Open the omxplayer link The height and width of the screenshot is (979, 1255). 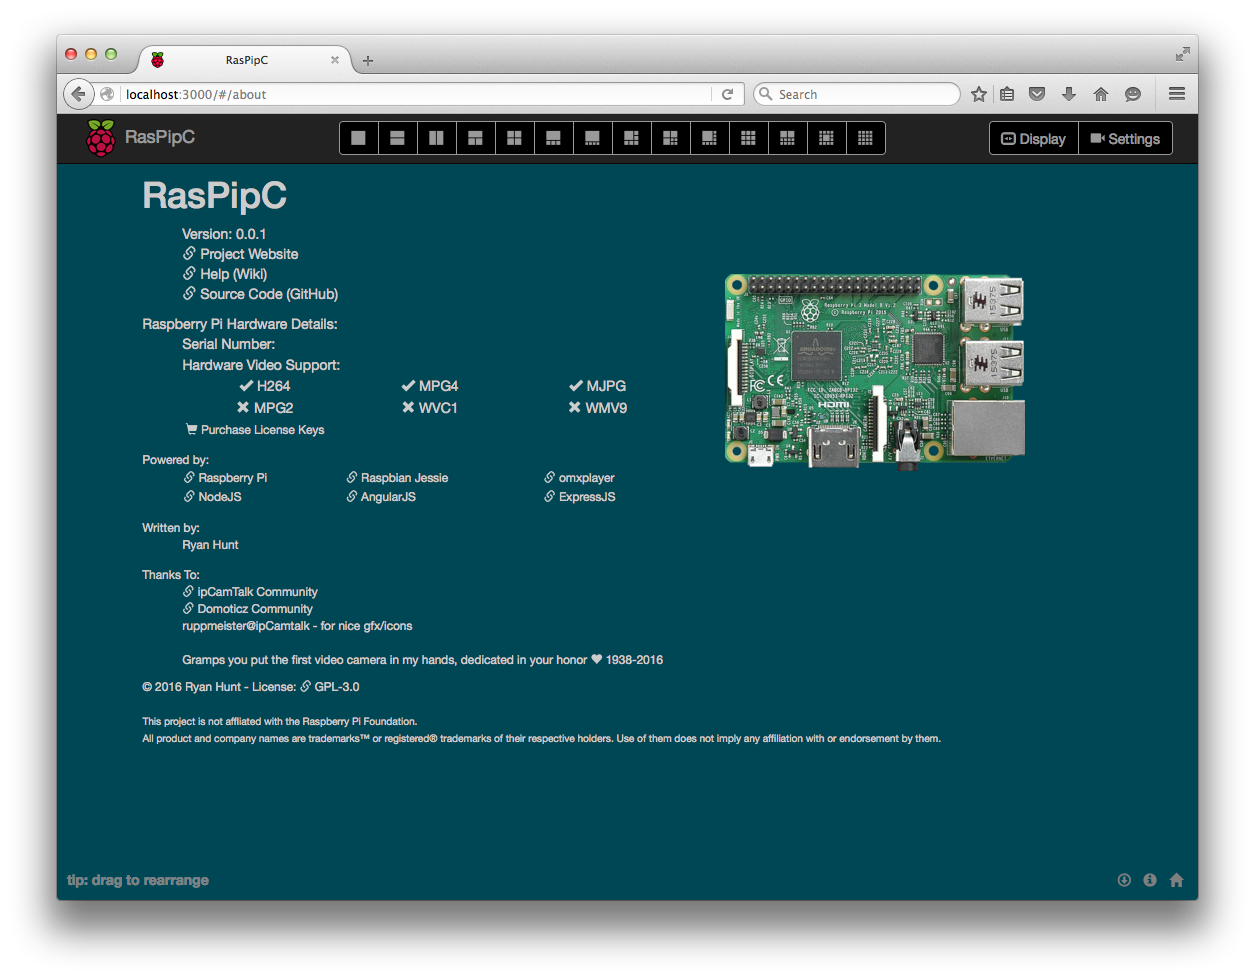point(579,478)
